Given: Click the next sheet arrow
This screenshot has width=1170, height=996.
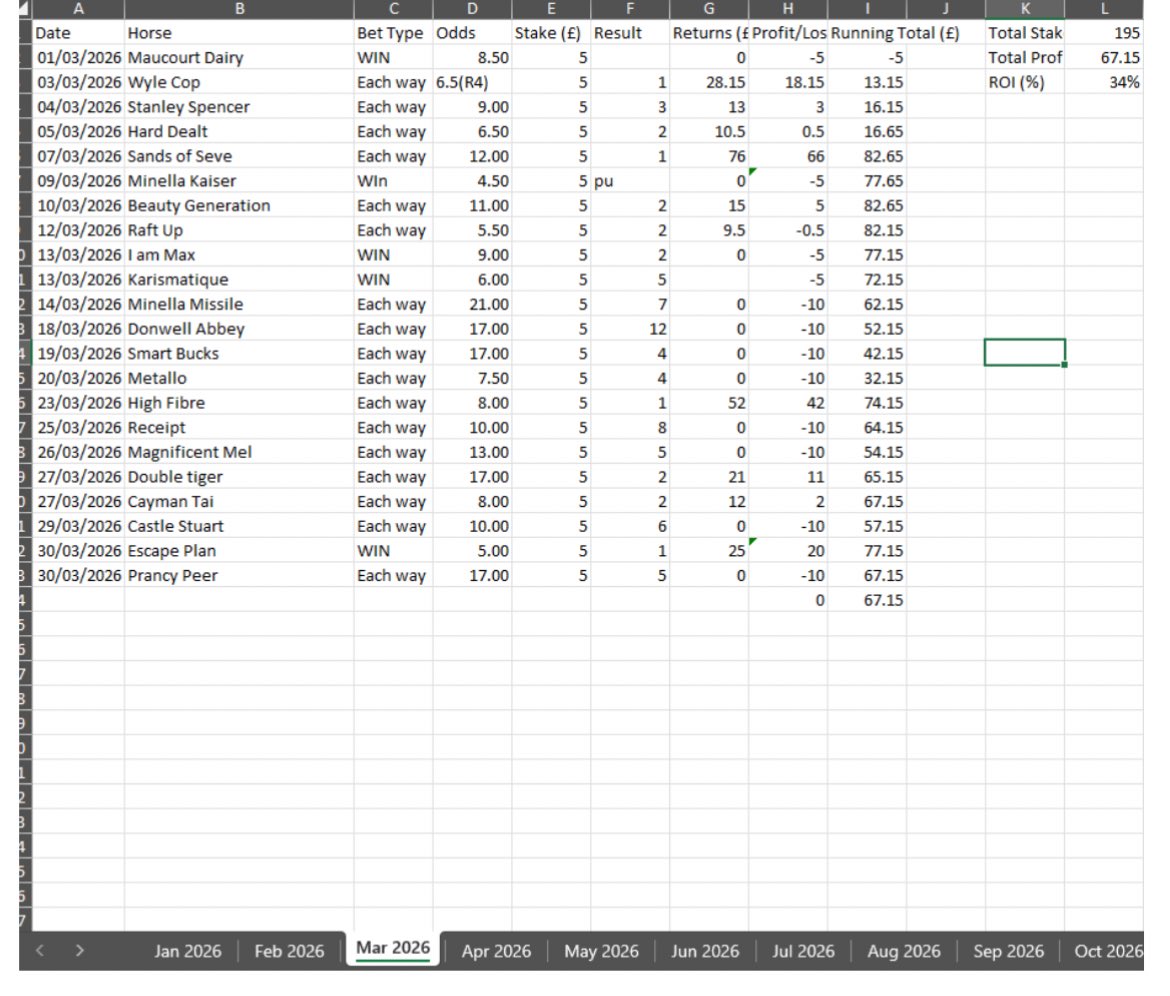Looking at the screenshot, I should [x=79, y=950].
